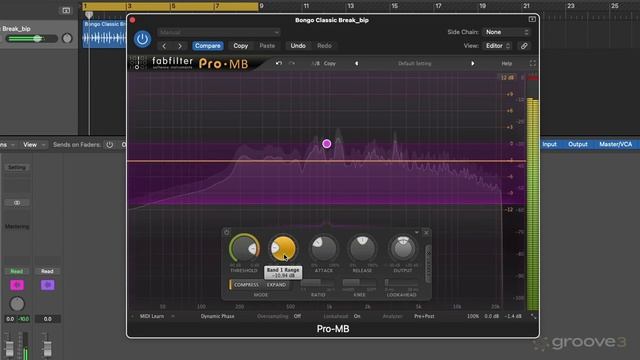
Task: Switch to the Master/VCA tab
Action: coord(616,144)
